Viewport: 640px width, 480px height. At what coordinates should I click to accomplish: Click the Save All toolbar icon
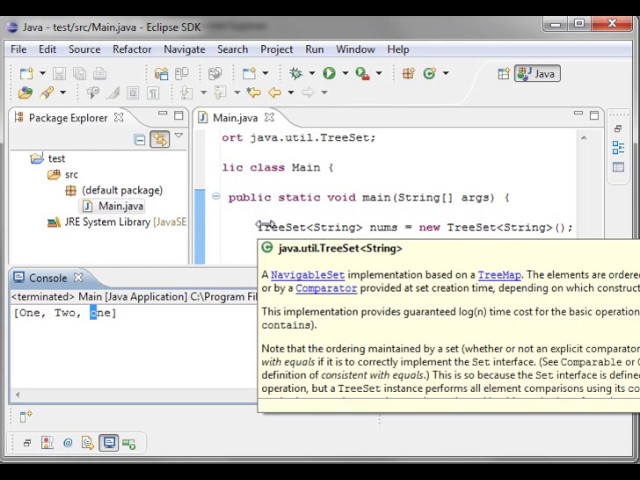click(79, 73)
